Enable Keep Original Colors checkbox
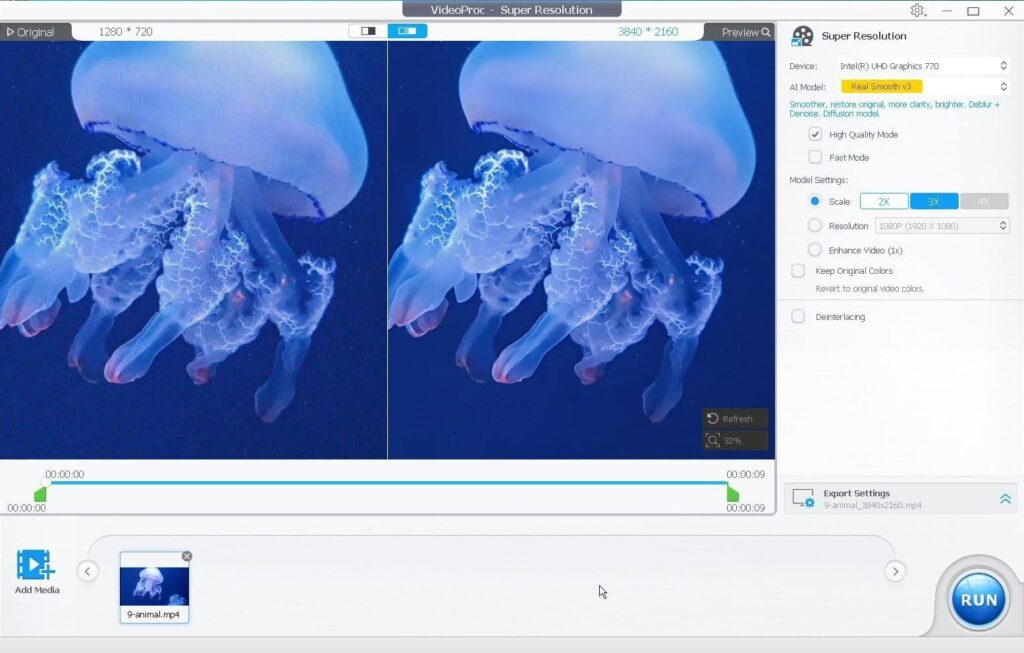The image size is (1024, 653). click(x=798, y=270)
